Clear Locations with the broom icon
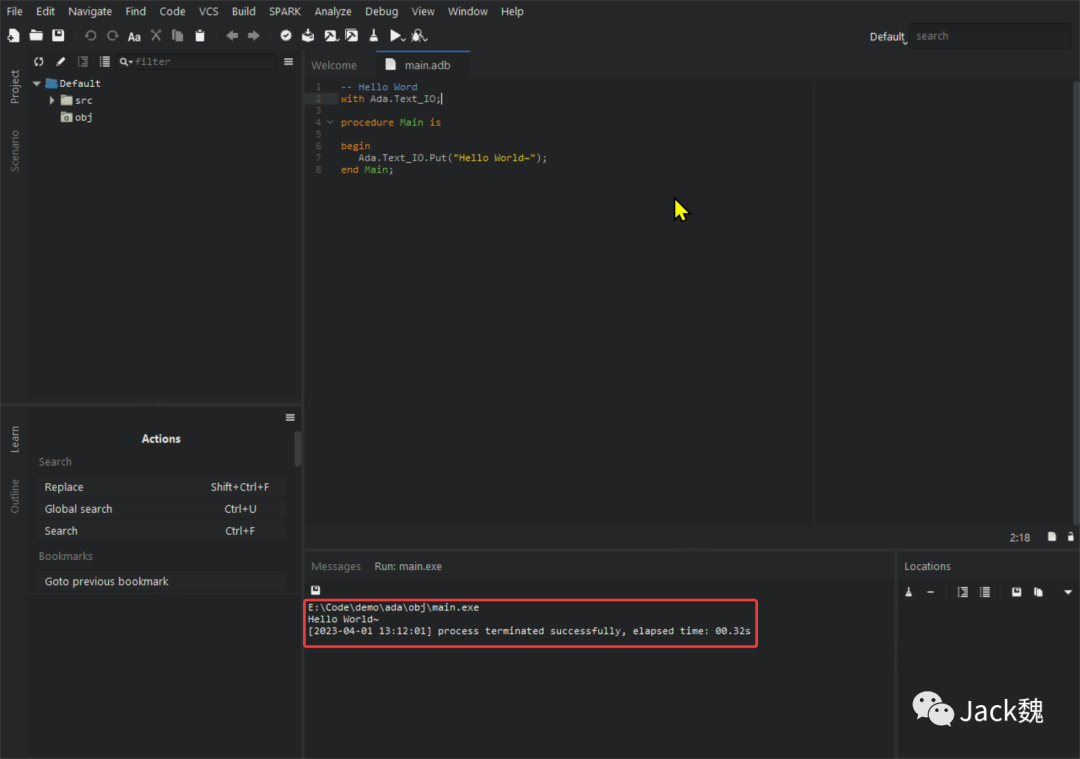Image resolution: width=1080 pixels, height=759 pixels. tap(909, 592)
